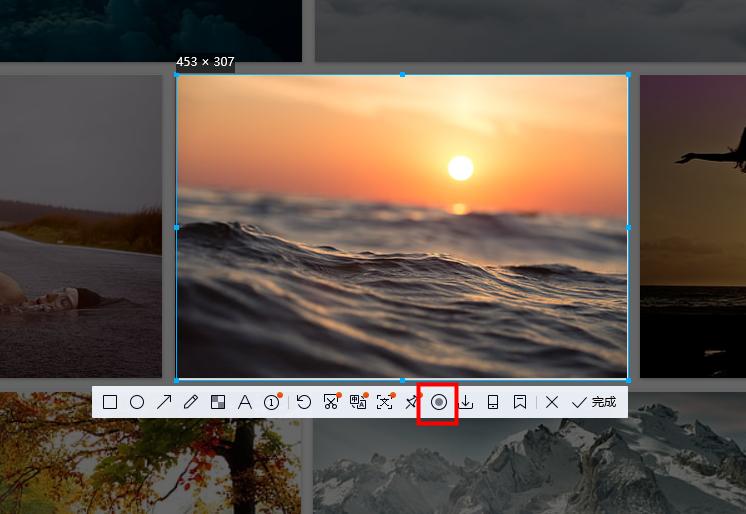Select the rectangle drawing tool
This screenshot has width=746, height=514.
point(110,402)
